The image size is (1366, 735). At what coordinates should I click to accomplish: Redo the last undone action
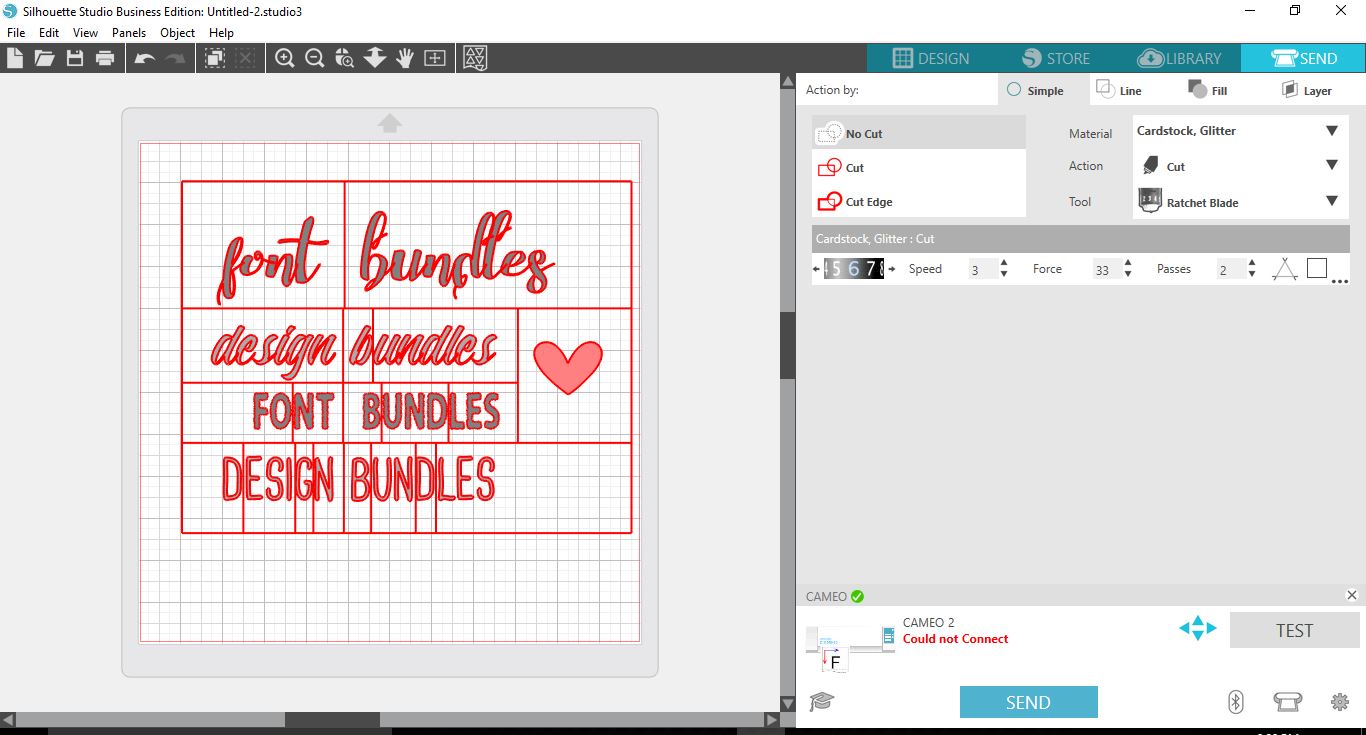pyautogui.click(x=175, y=59)
